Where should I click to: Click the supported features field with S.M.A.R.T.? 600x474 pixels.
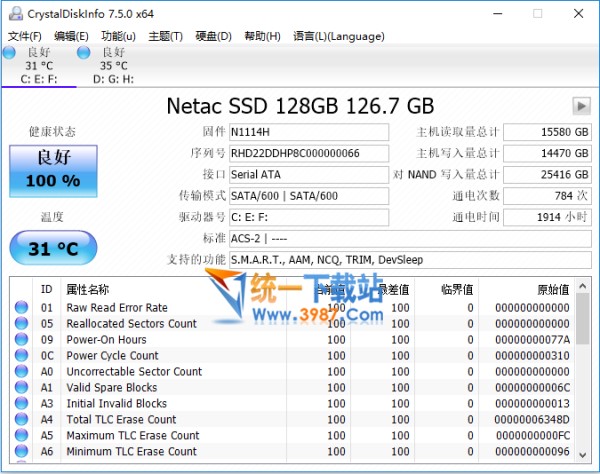coord(410,260)
